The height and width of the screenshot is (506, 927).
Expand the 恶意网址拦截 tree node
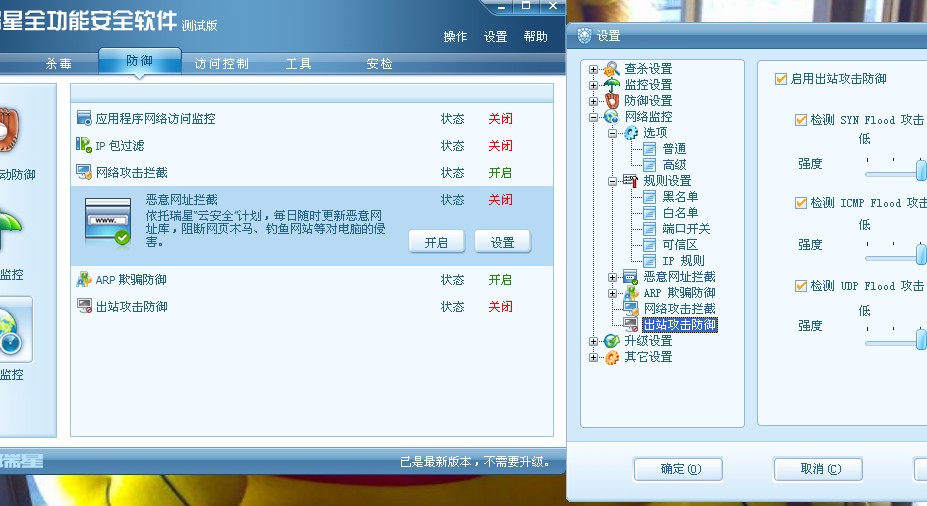tap(612, 277)
